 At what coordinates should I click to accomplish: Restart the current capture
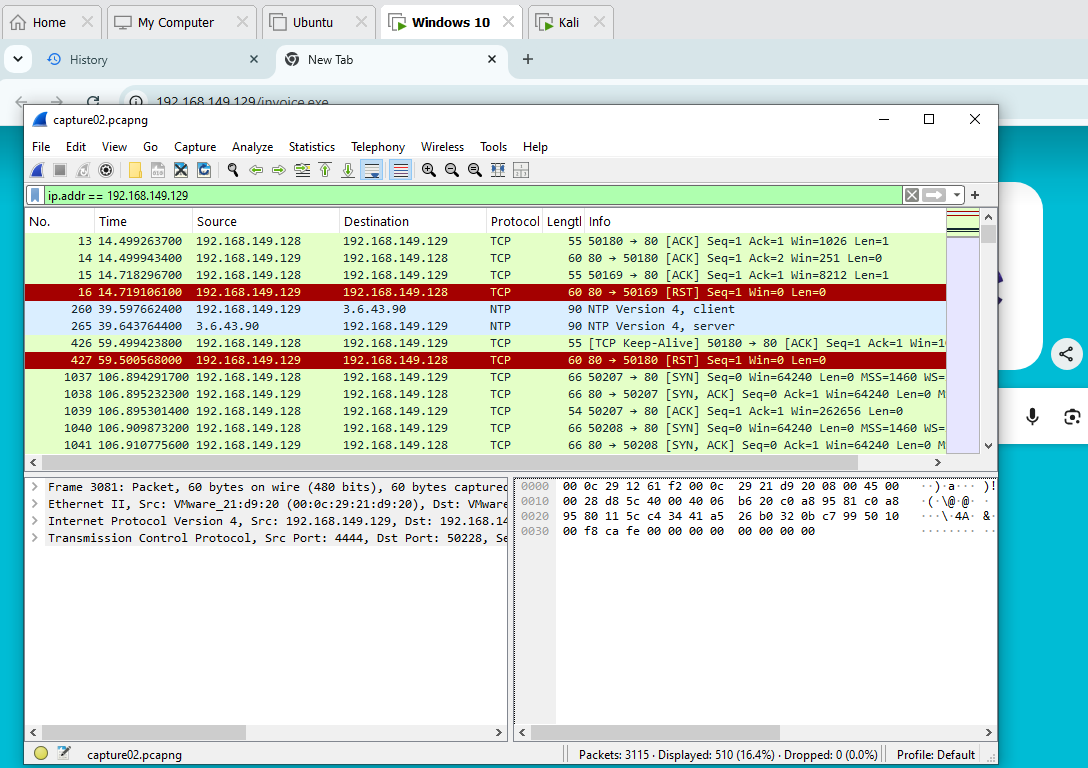[x=83, y=170]
